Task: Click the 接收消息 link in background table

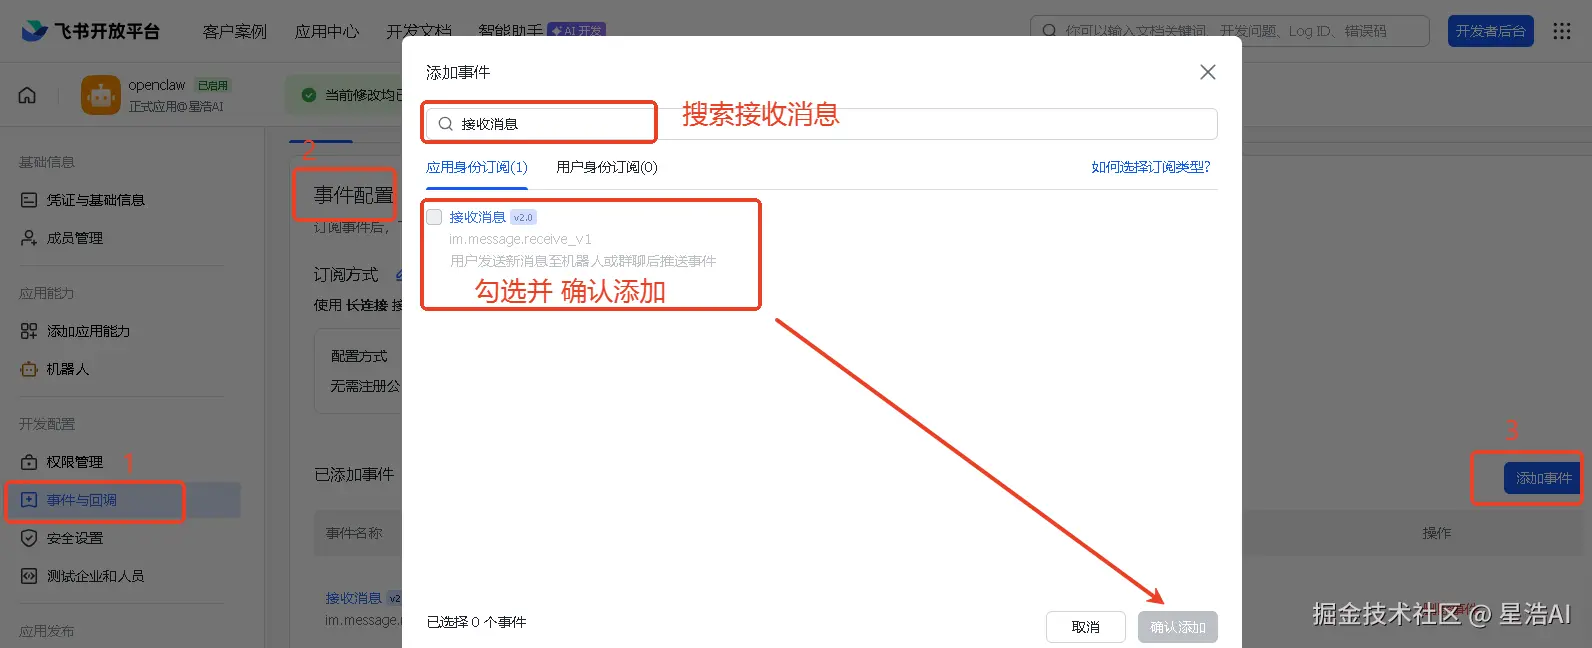Action: point(353,598)
